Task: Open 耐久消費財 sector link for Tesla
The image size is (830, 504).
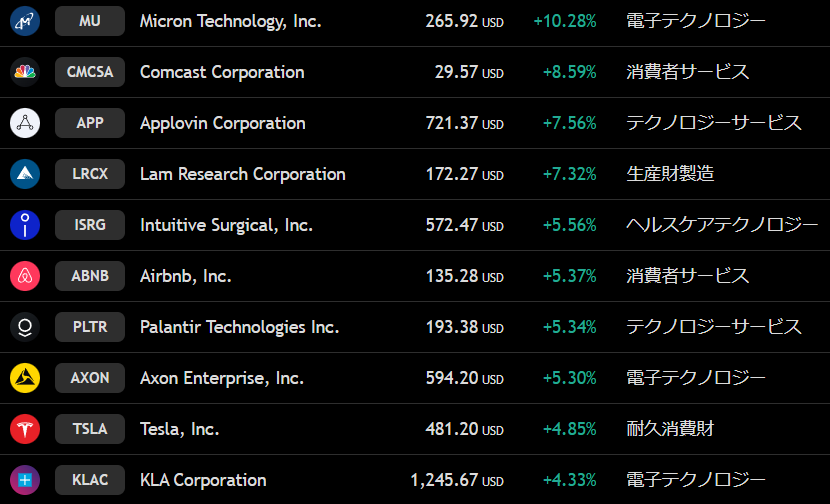Action: pos(670,429)
